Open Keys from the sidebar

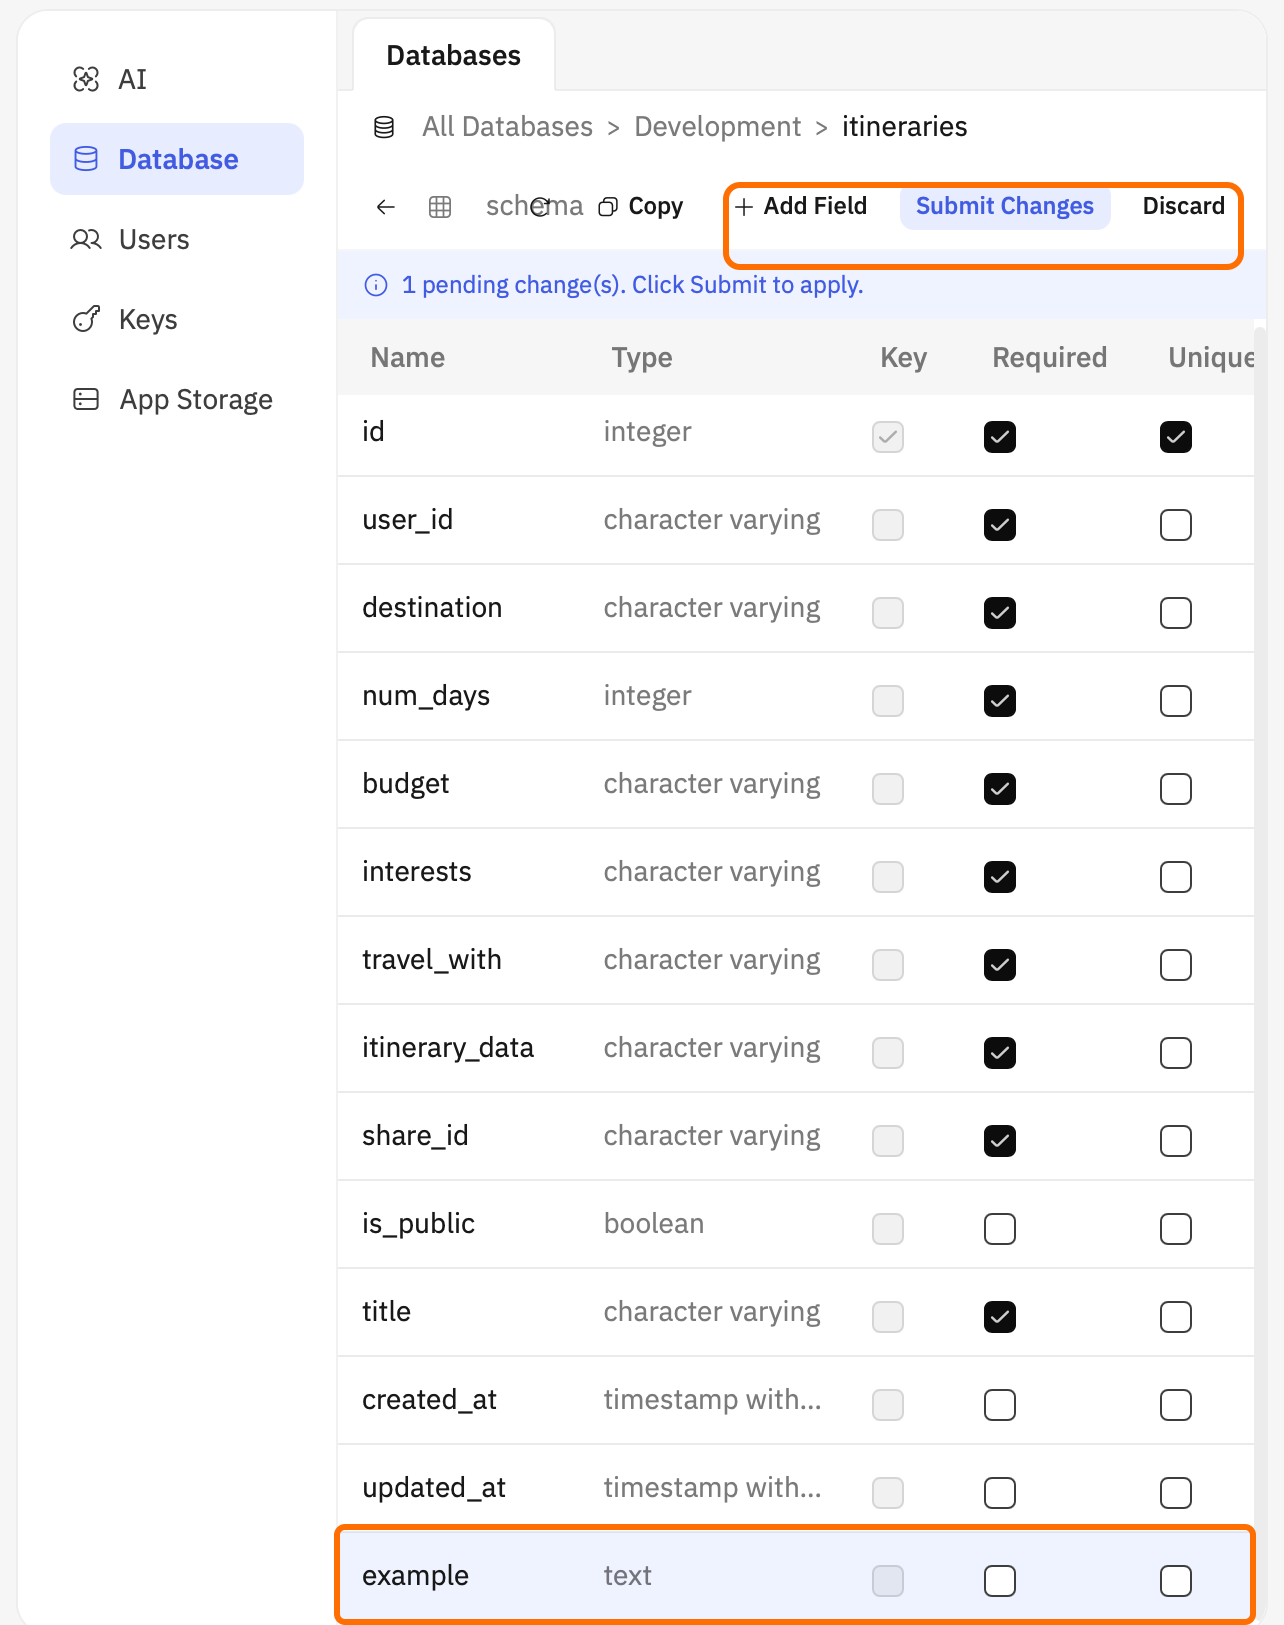177,319
